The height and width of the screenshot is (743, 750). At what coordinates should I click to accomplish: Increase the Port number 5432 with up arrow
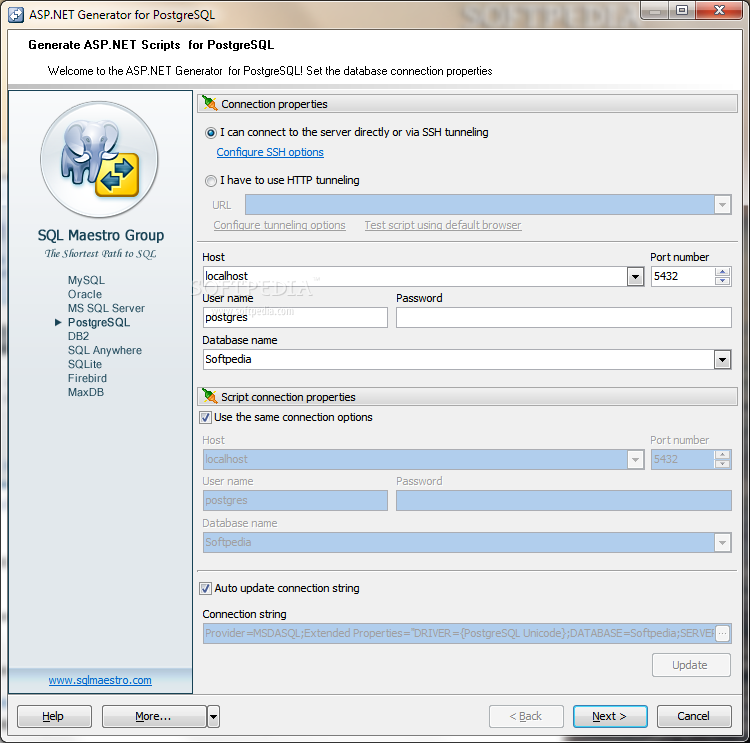click(x=722, y=272)
